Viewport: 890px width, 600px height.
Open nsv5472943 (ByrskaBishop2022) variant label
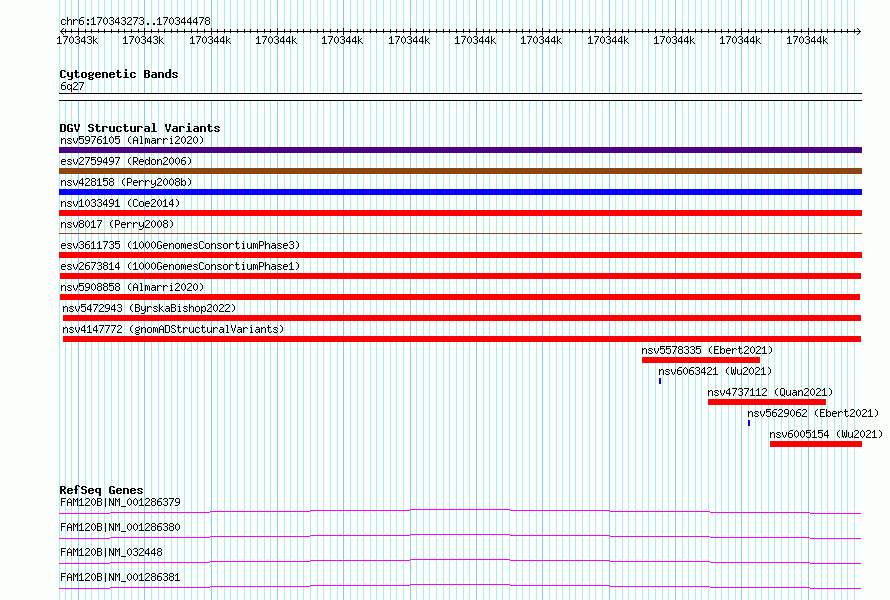[149, 308]
